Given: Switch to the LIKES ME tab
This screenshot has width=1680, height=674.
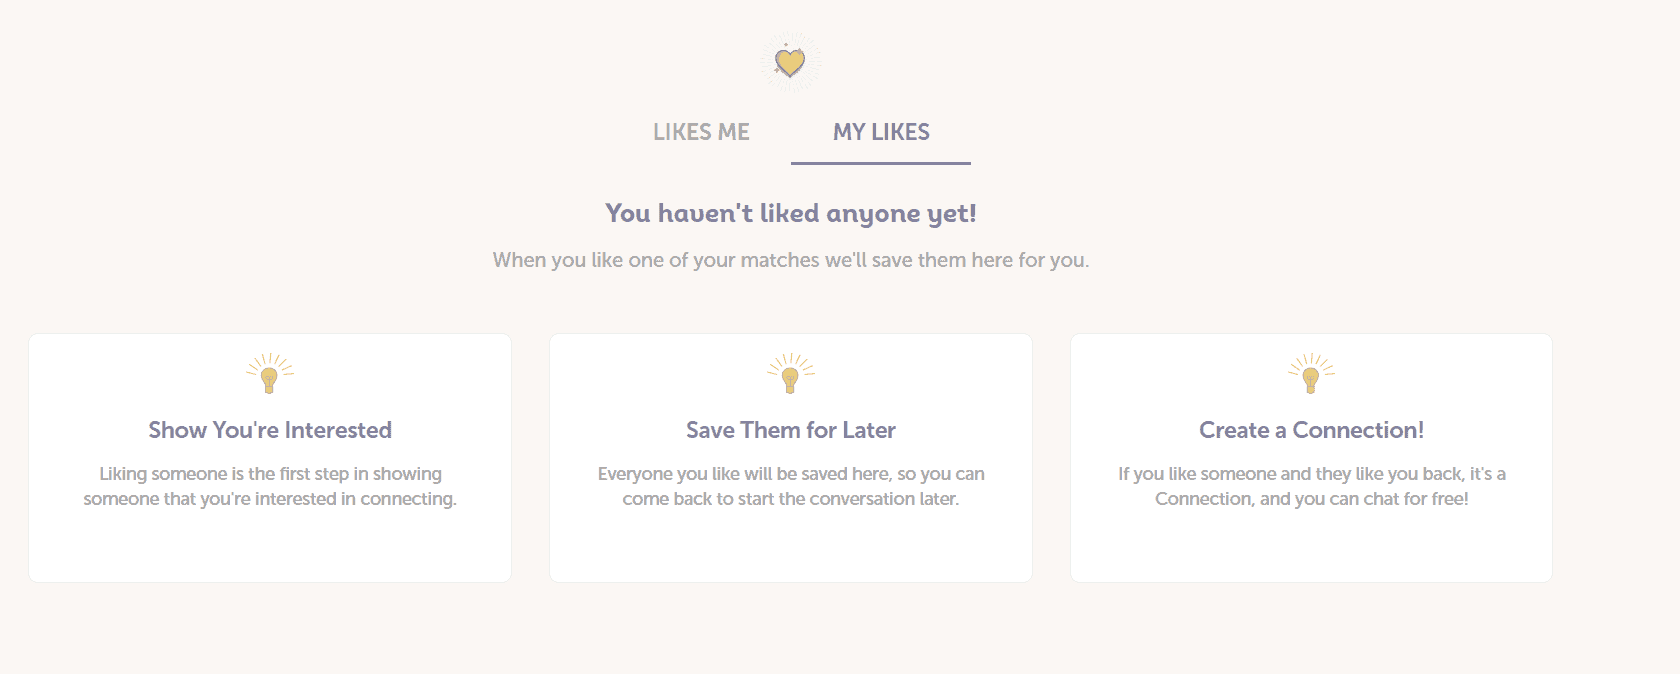Looking at the screenshot, I should click(x=701, y=132).
